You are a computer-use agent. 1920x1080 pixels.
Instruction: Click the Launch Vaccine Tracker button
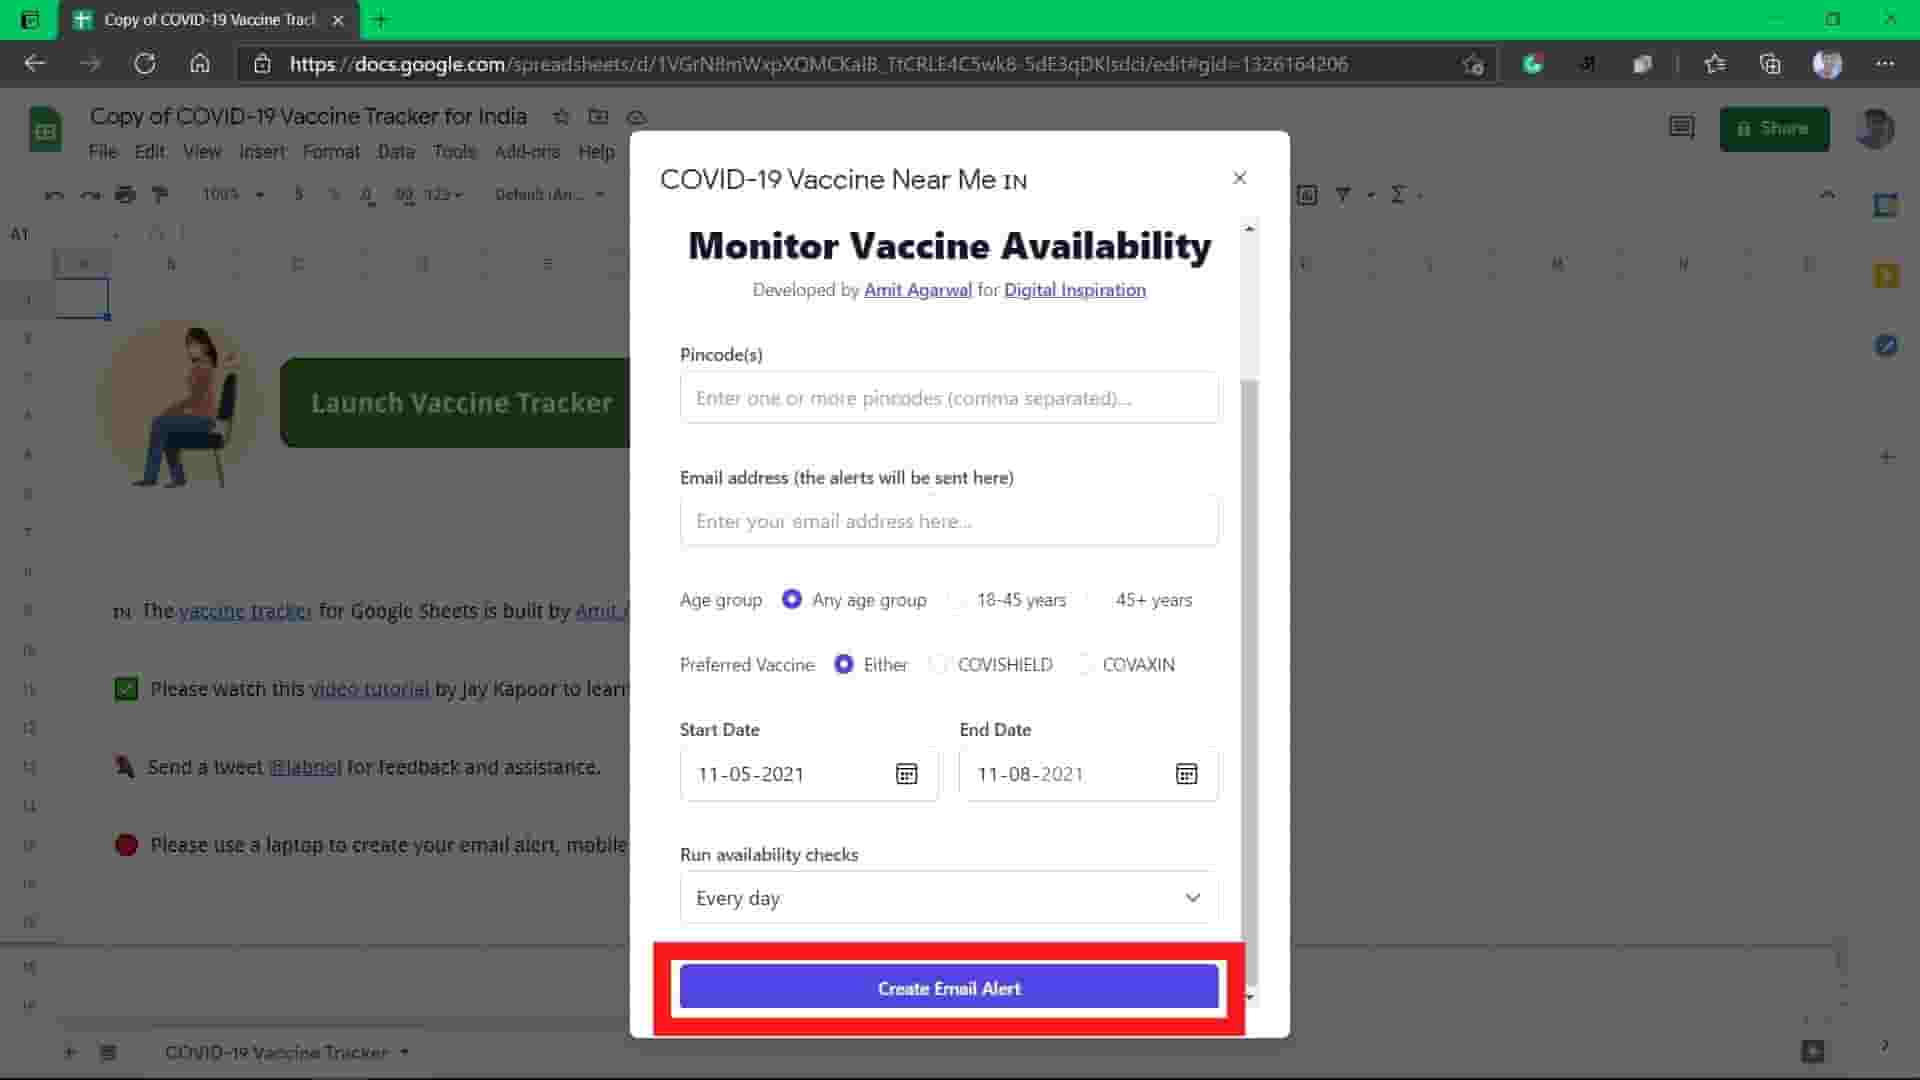pos(455,403)
